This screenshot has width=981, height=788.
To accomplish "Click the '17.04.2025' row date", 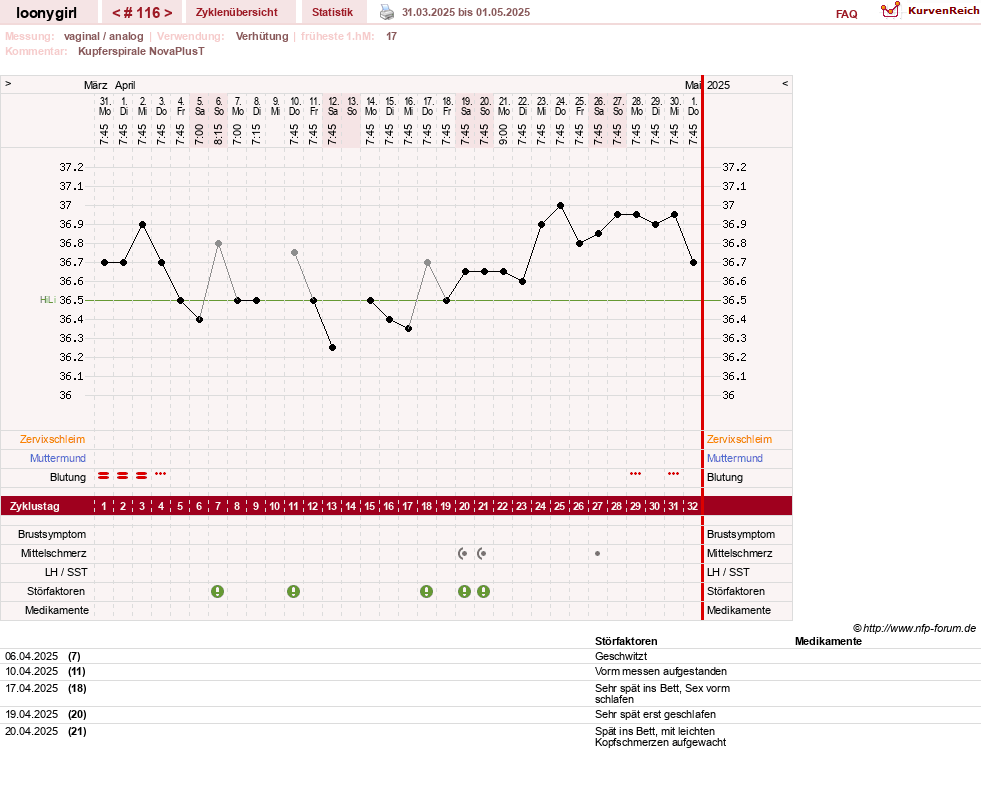I will click(32, 689).
